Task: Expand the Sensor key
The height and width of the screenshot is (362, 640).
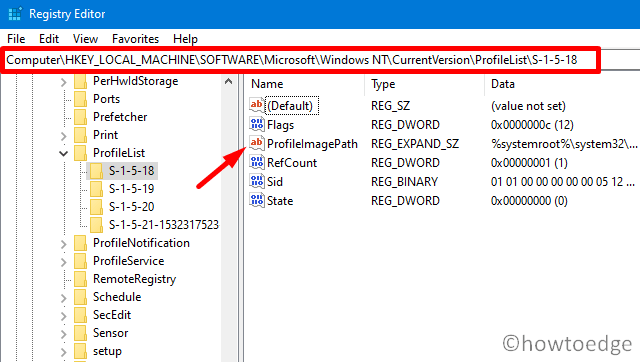Action: coord(63,334)
